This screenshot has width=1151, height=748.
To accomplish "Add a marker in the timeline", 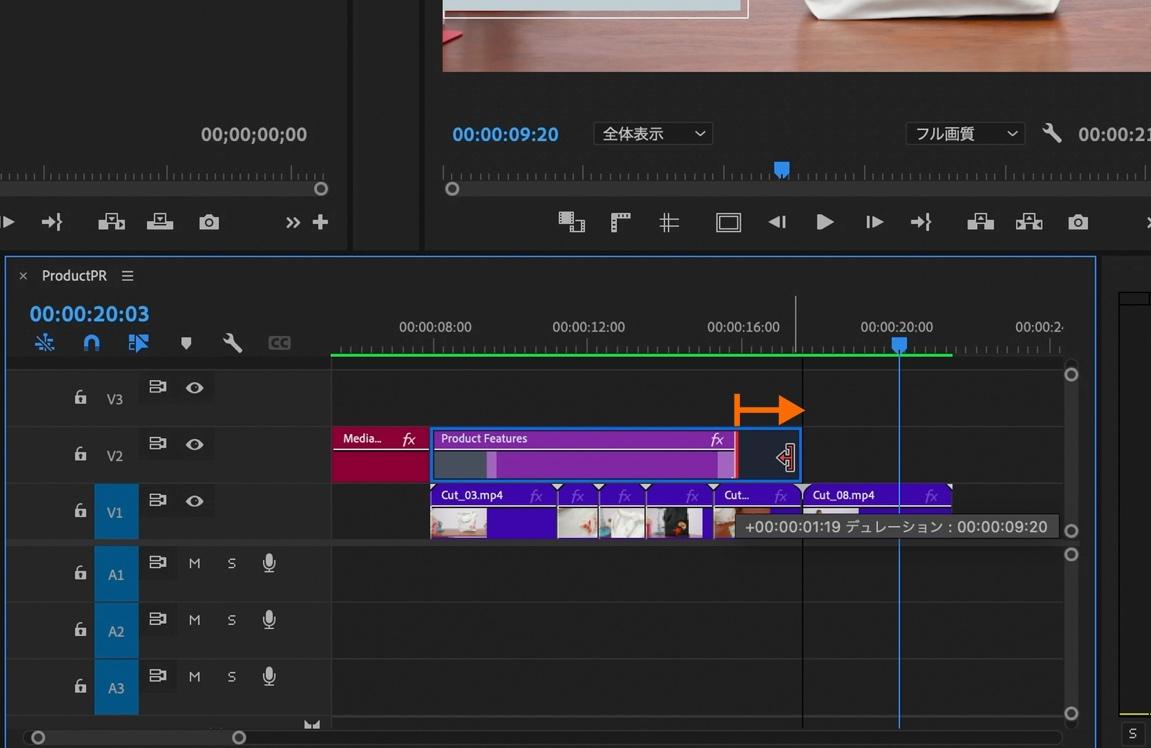I will point(186,343).
